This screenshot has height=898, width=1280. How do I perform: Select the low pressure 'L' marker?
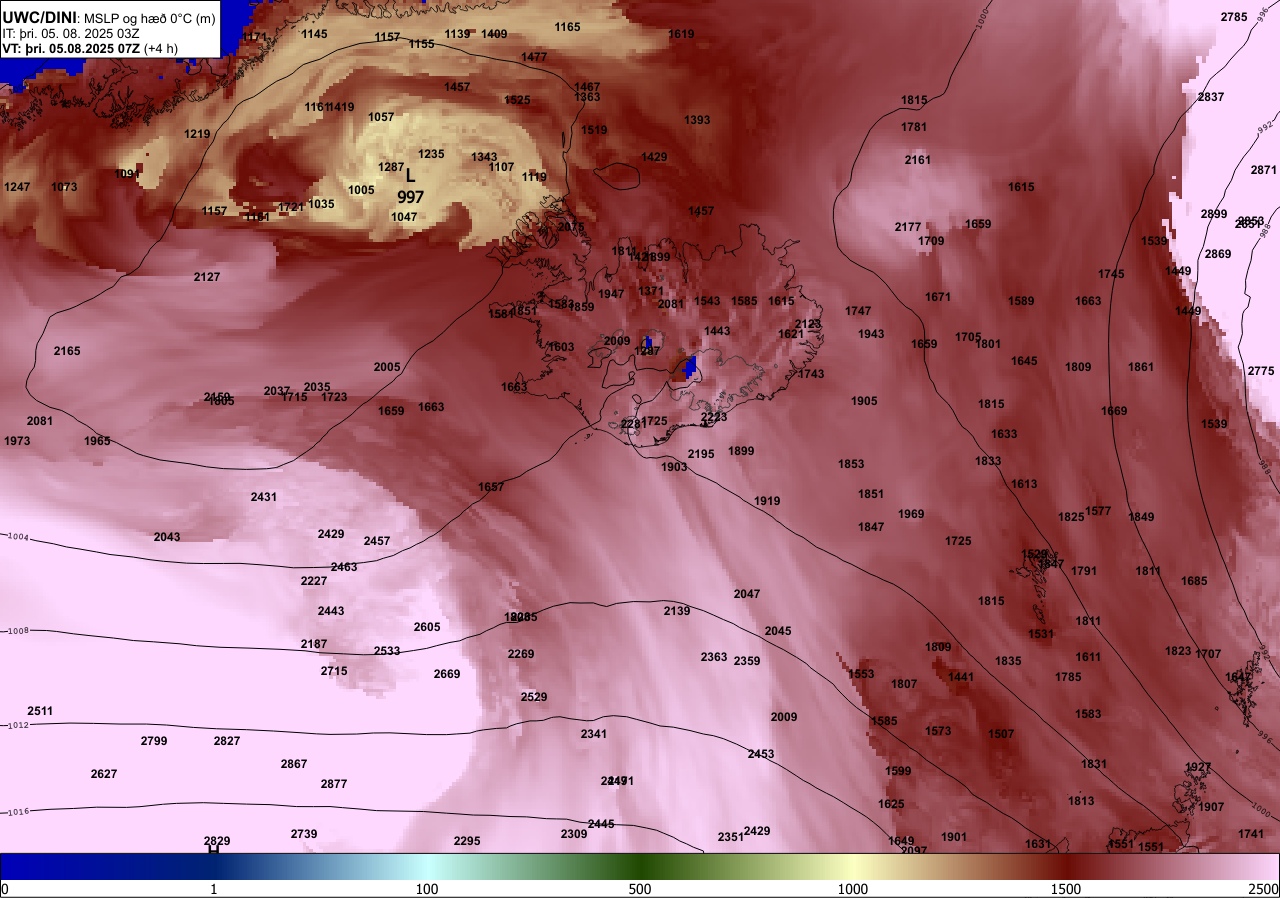click(410, 176)
